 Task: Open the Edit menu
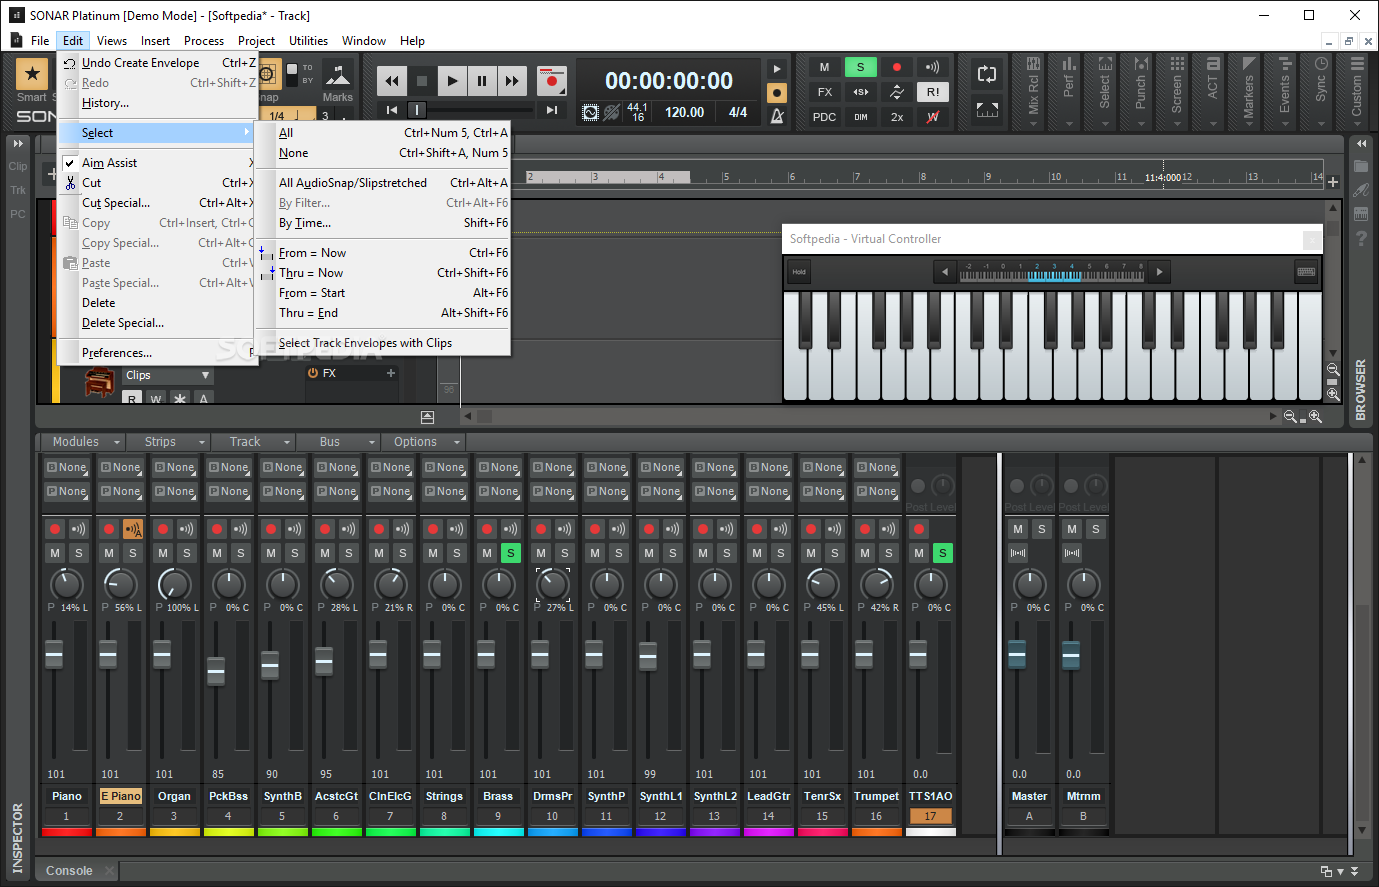73,41
